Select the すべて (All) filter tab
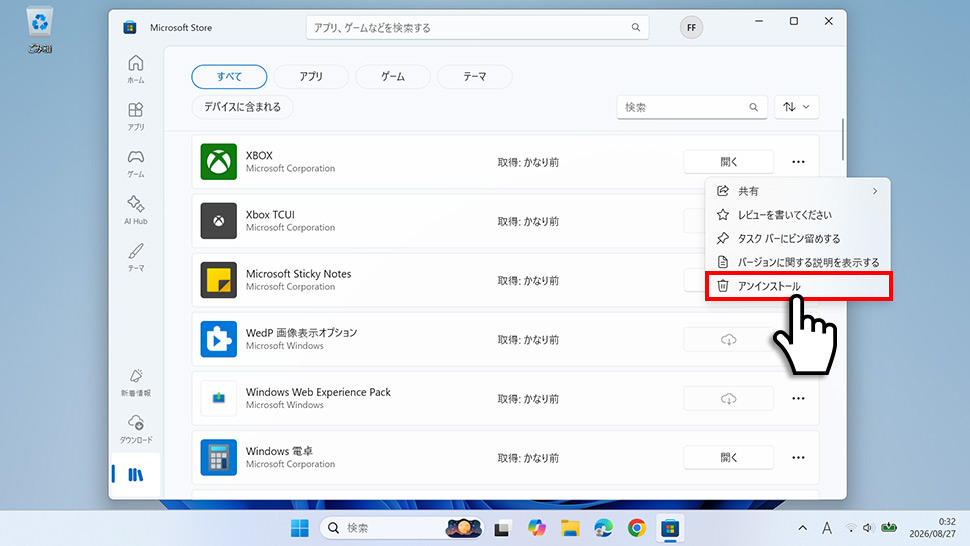The image size is (970, 546). tap(229, 77)
